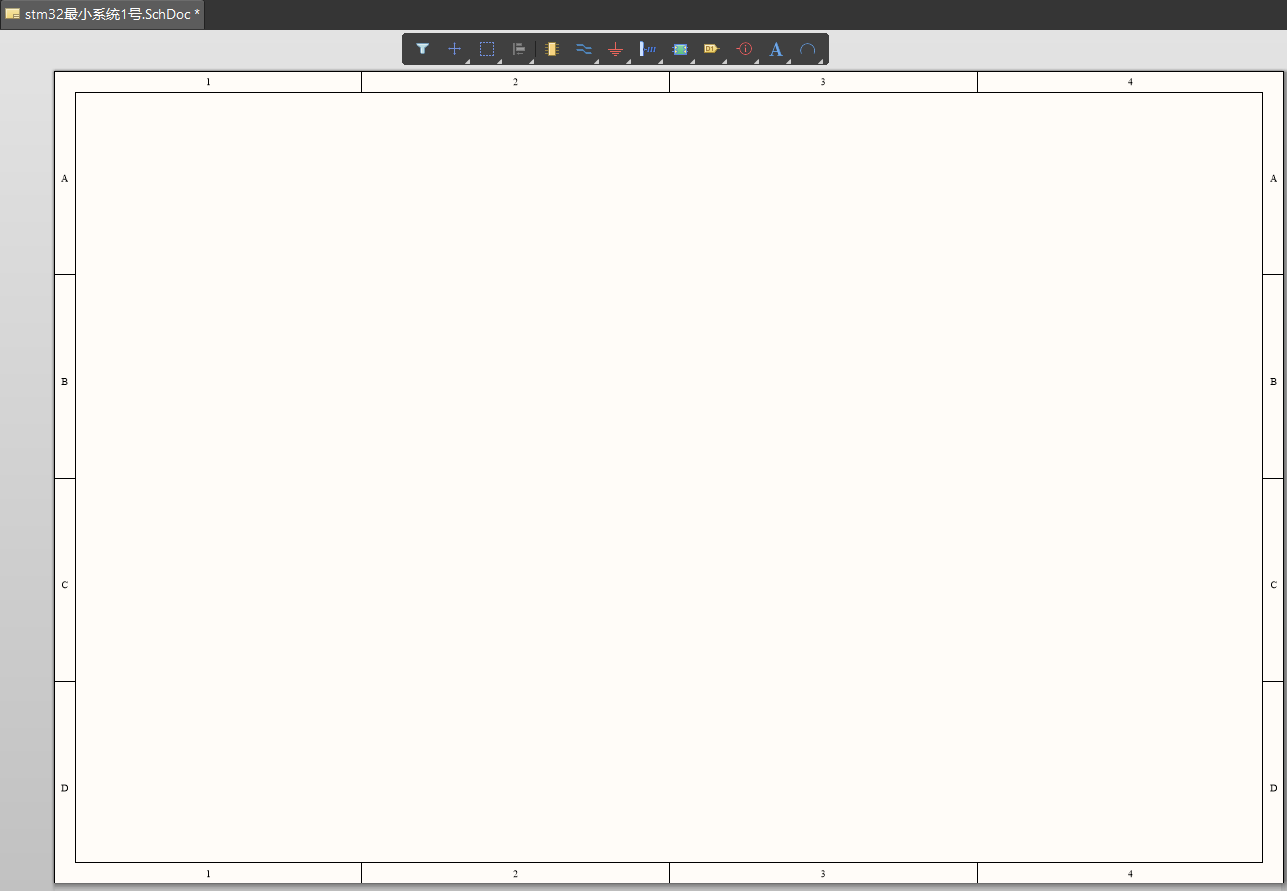This screenshot has height=891, width=1287.
Task: Place a port with the D1 icon
Action: pos(712,48)
